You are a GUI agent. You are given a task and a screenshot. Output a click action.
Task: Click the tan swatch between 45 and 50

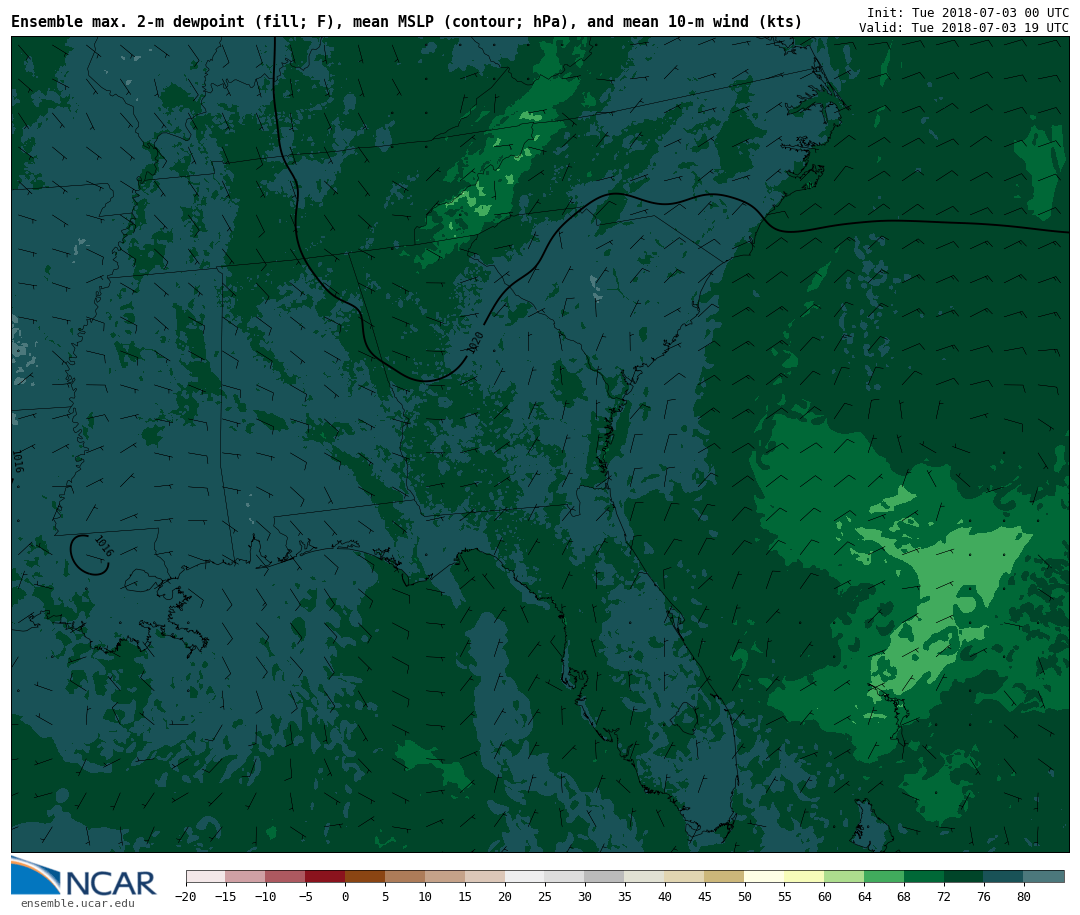[x=724, y=876]
